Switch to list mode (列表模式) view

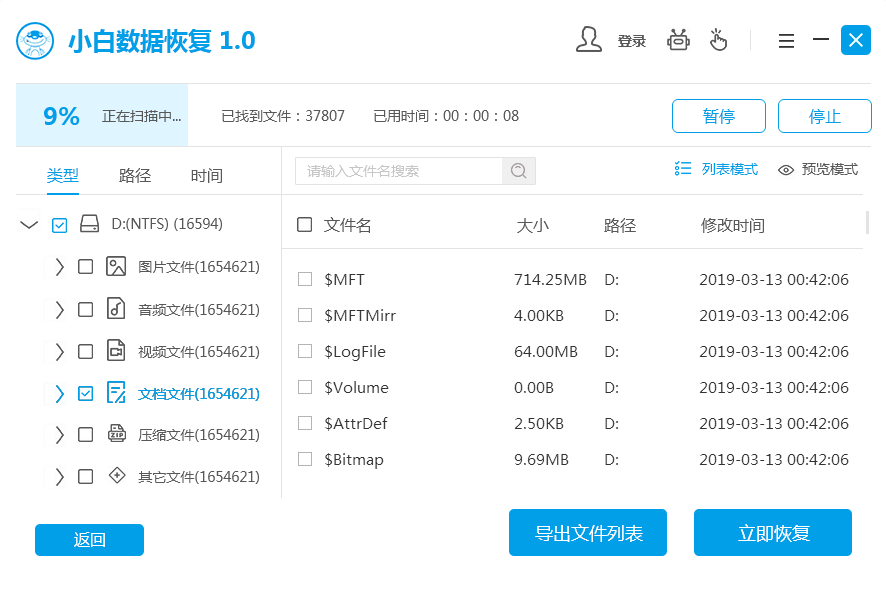(717, 169)
